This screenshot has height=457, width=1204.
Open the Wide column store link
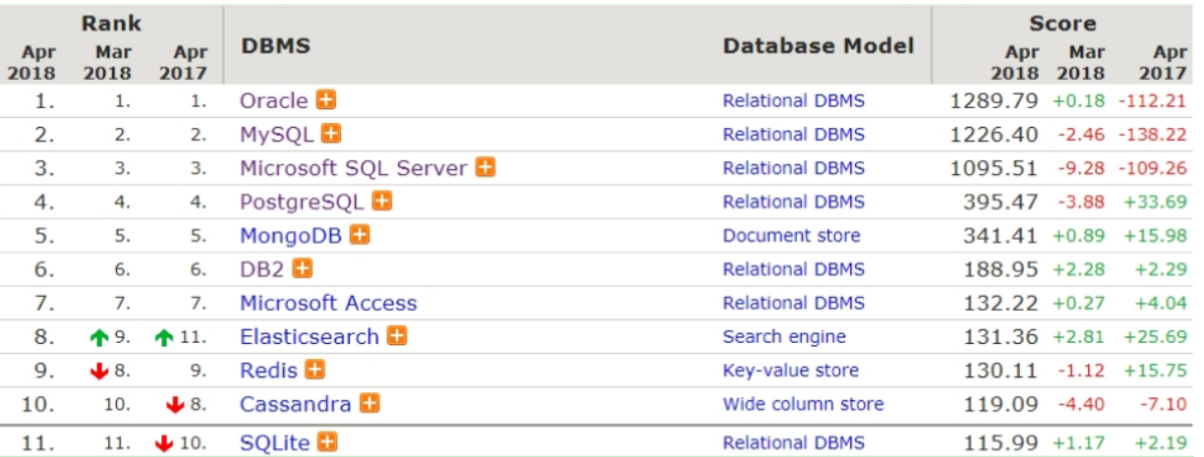(803, 404)
